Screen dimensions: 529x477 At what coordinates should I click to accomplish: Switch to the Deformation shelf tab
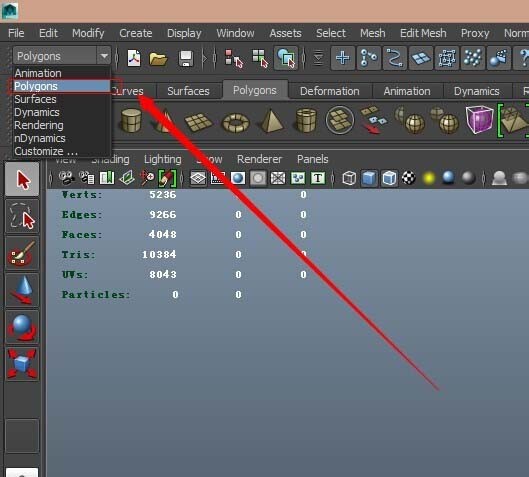(x=330, y=91)
